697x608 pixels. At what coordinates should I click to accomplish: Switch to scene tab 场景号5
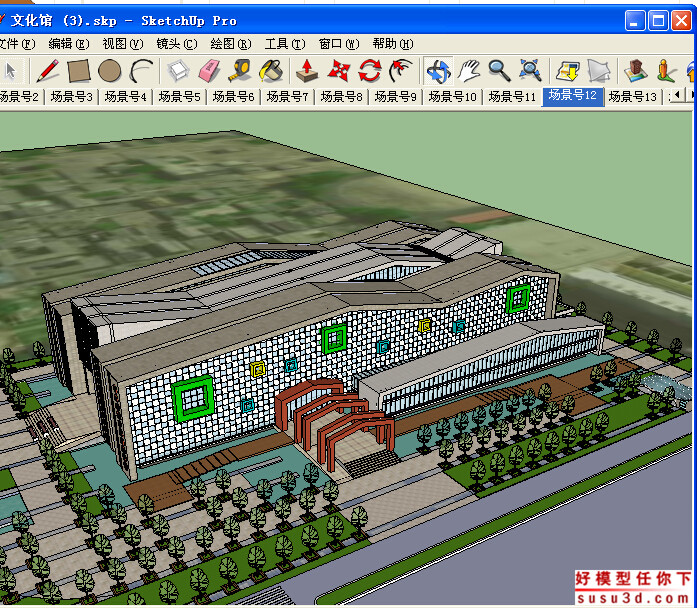point(180,96)
